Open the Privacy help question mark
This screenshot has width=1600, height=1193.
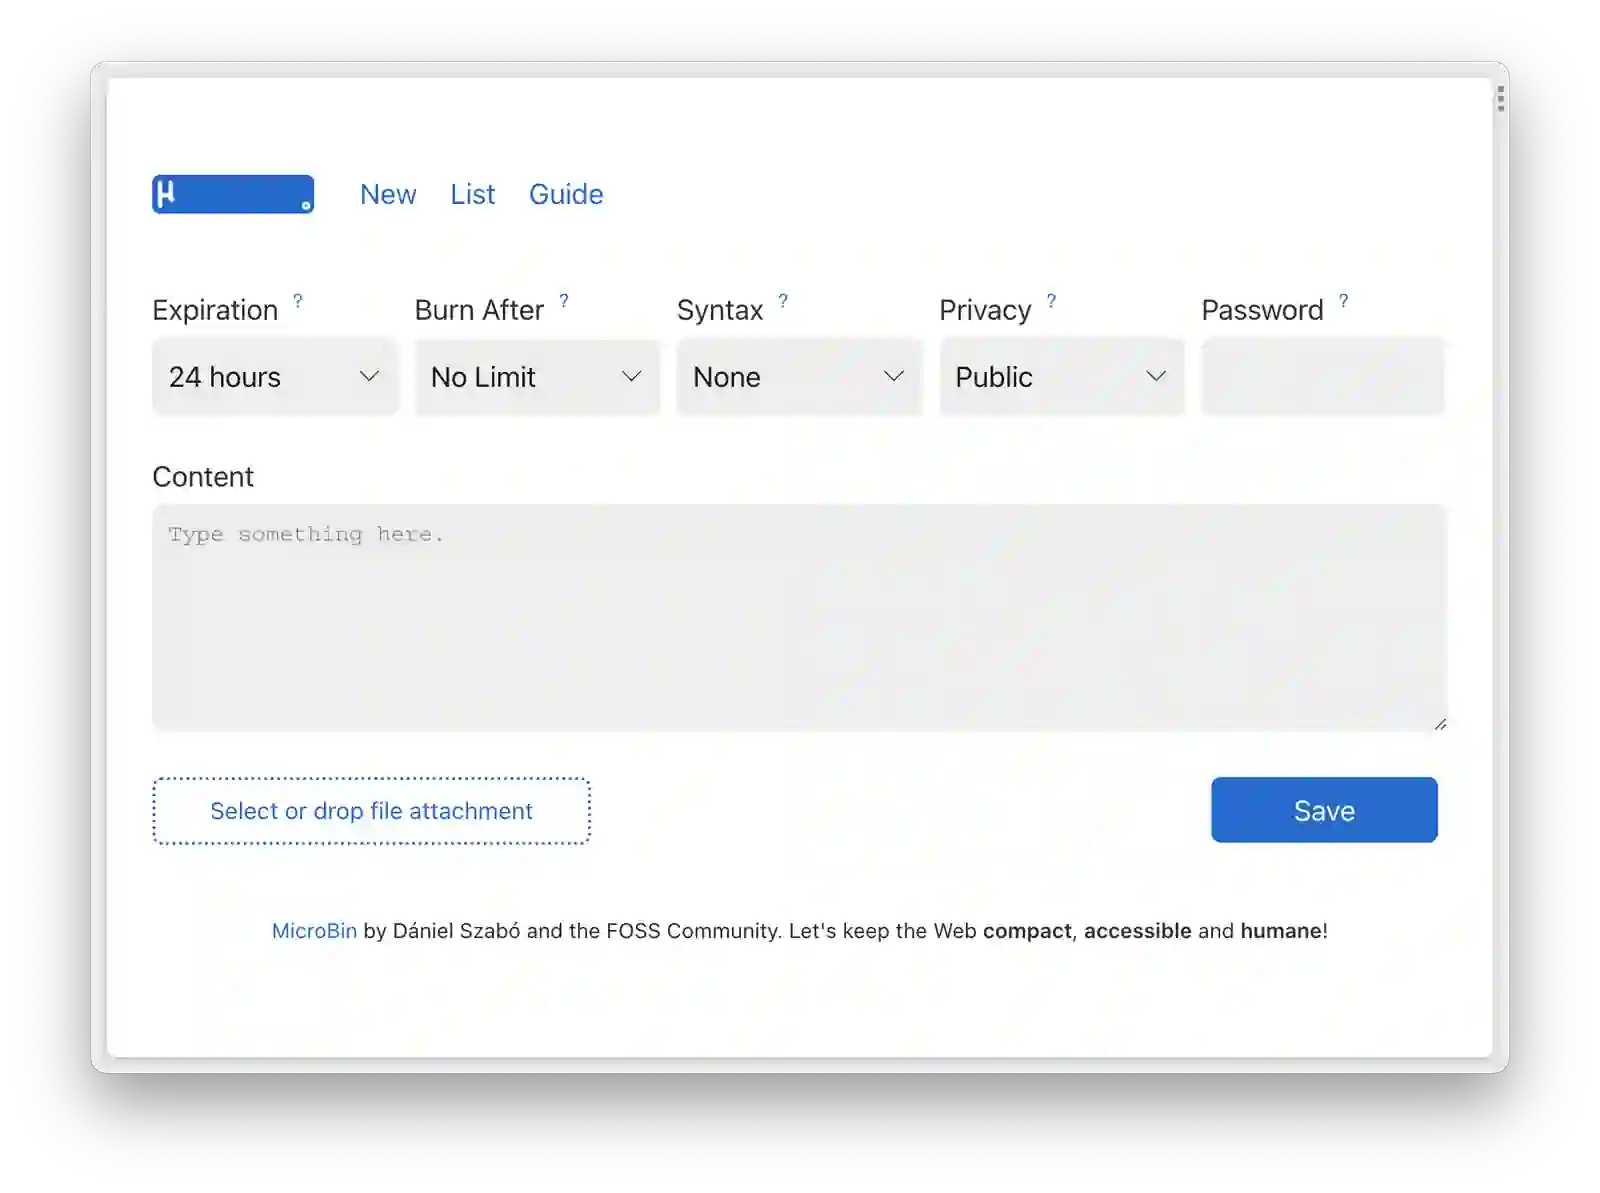click(1051, 300)
